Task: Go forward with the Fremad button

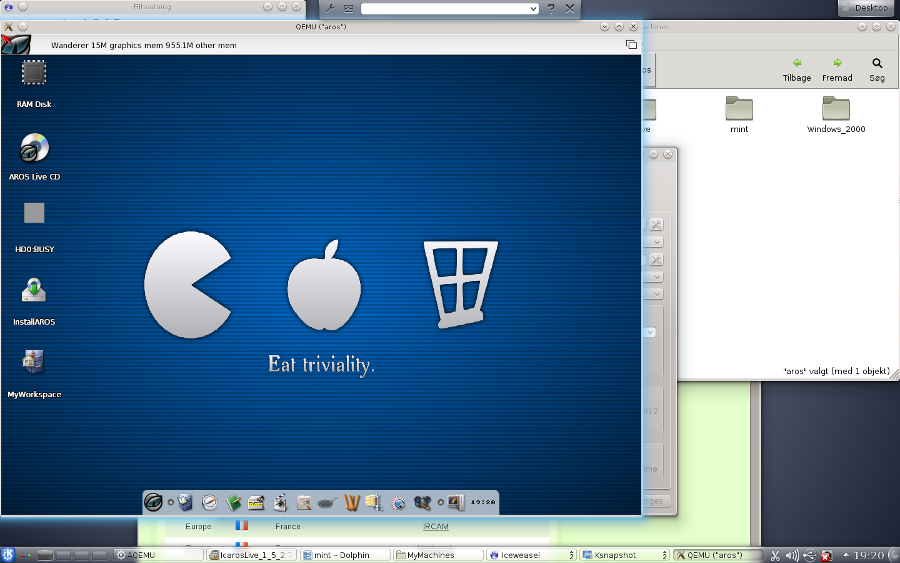Action: click(837, 69)
